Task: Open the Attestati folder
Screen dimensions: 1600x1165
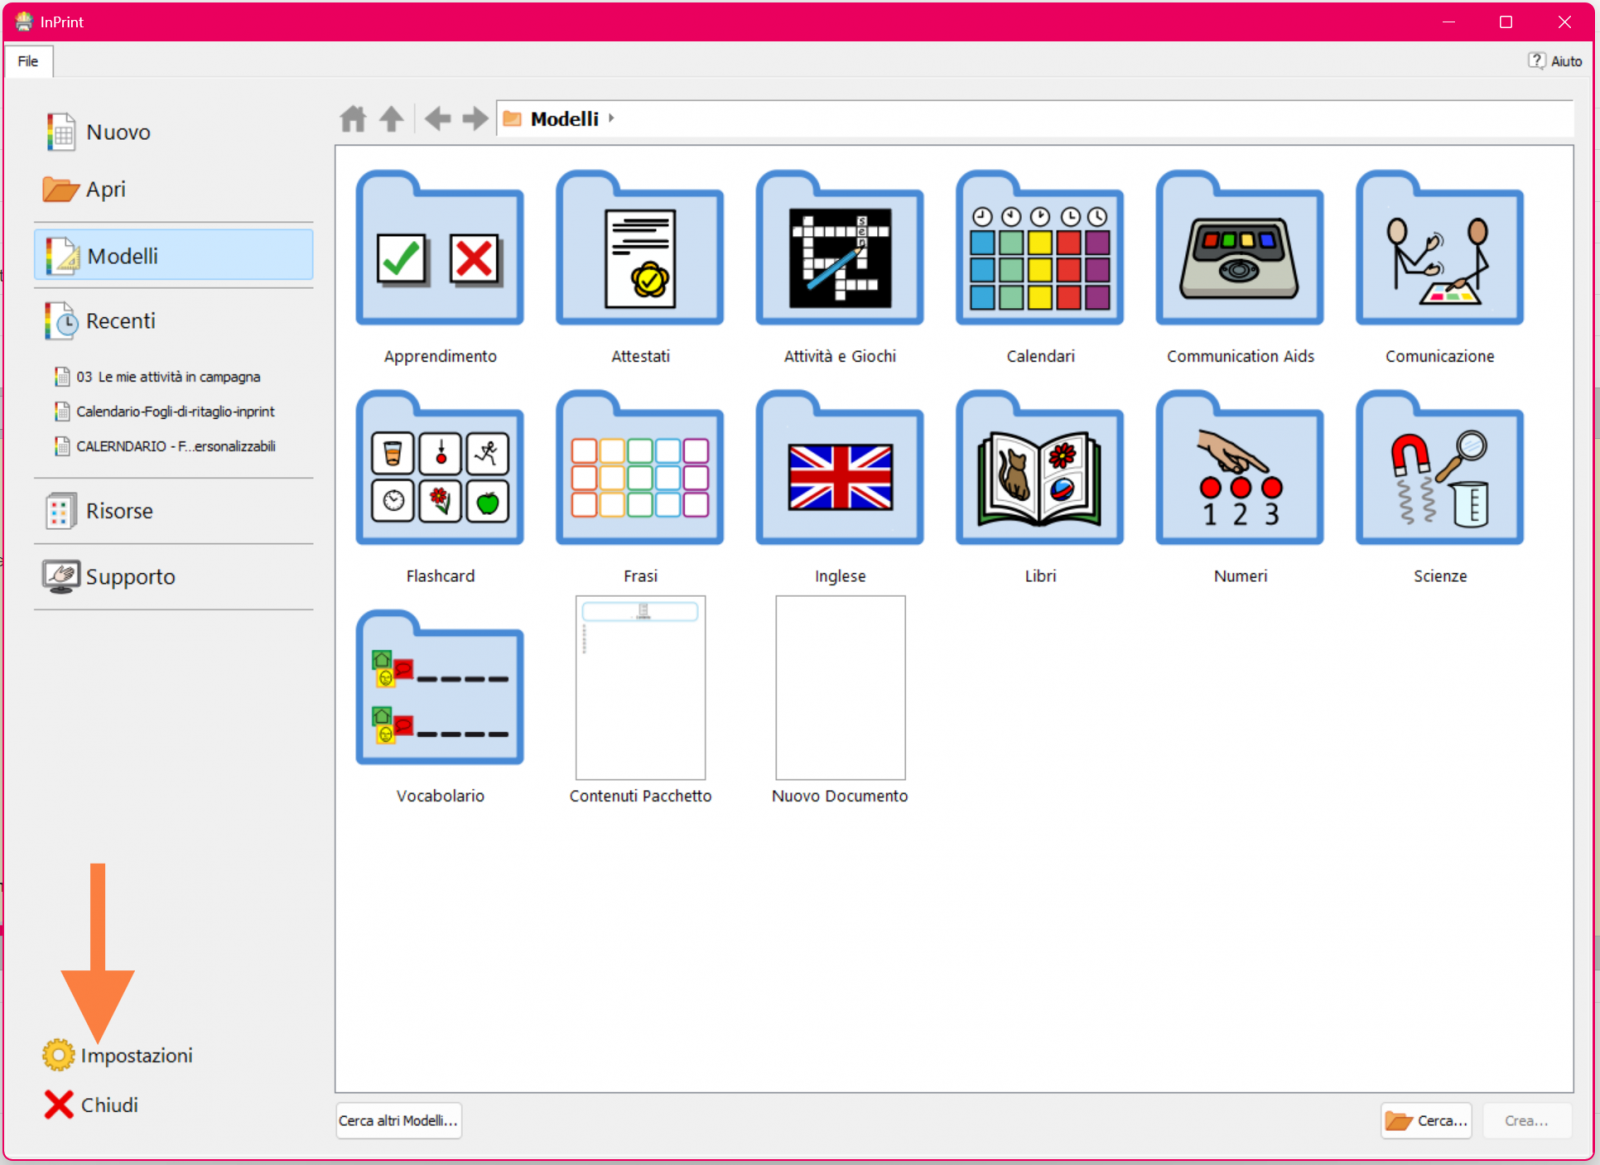Action: 640,248
